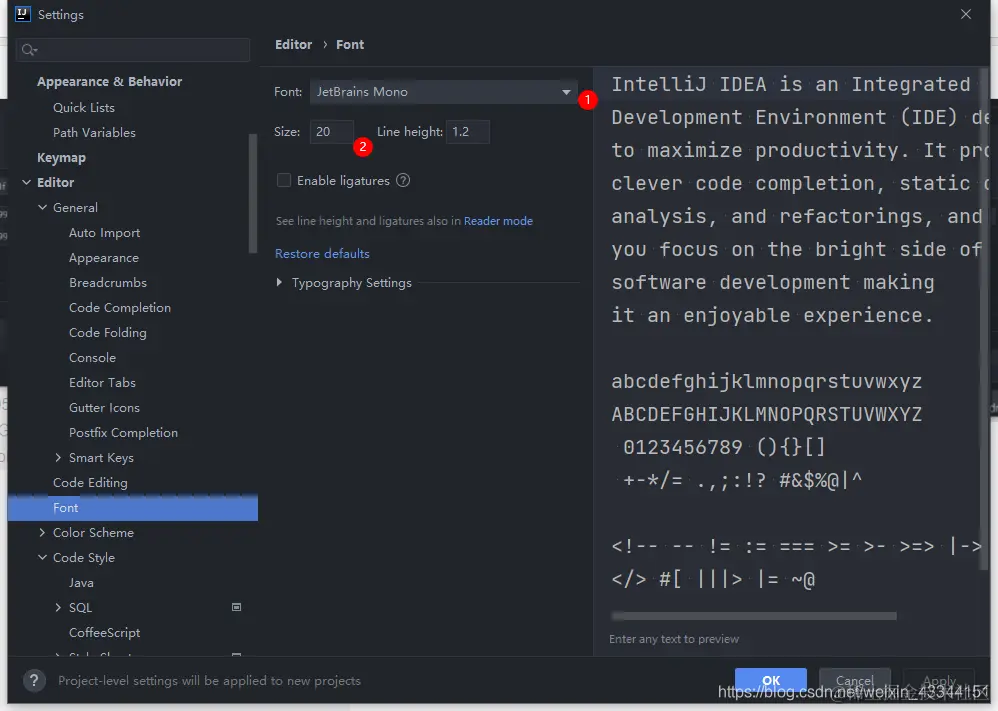Image resolution: width=998 pixels, height=711 pixels.
Task: Open Auto Import settings
Action: [104, 232]
